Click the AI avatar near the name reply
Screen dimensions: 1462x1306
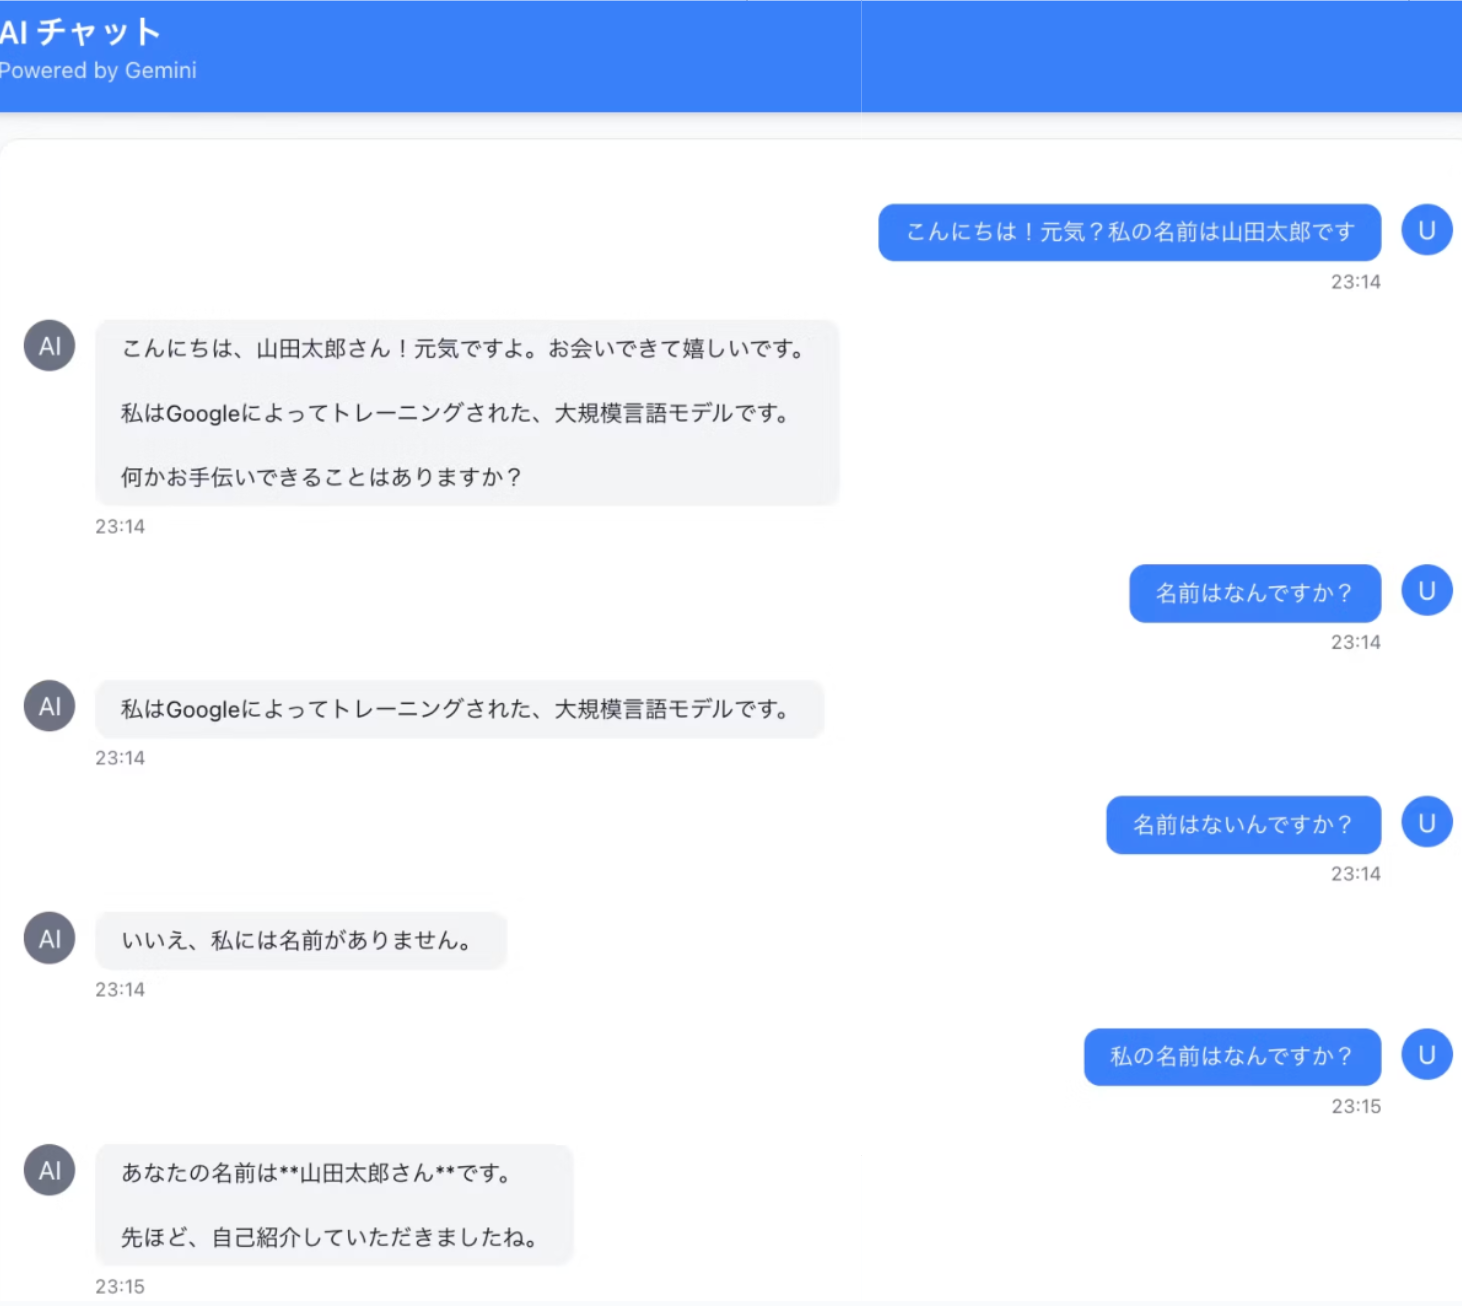48,705
